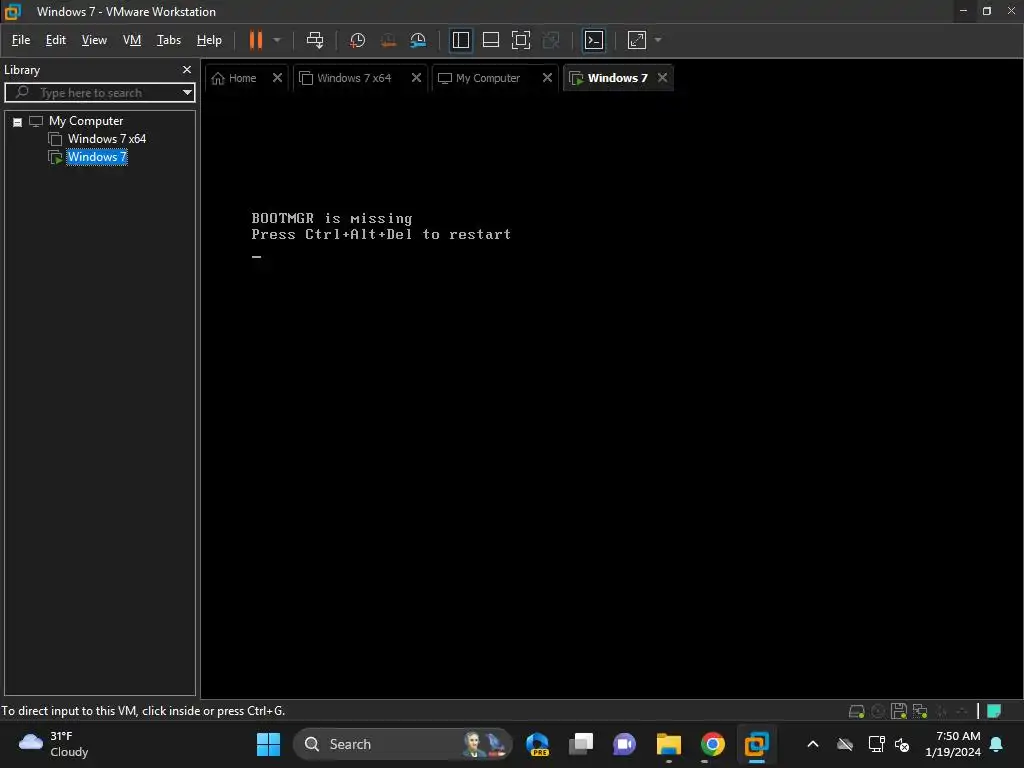Open Google Chrome from the taskbar

[712, 744]
